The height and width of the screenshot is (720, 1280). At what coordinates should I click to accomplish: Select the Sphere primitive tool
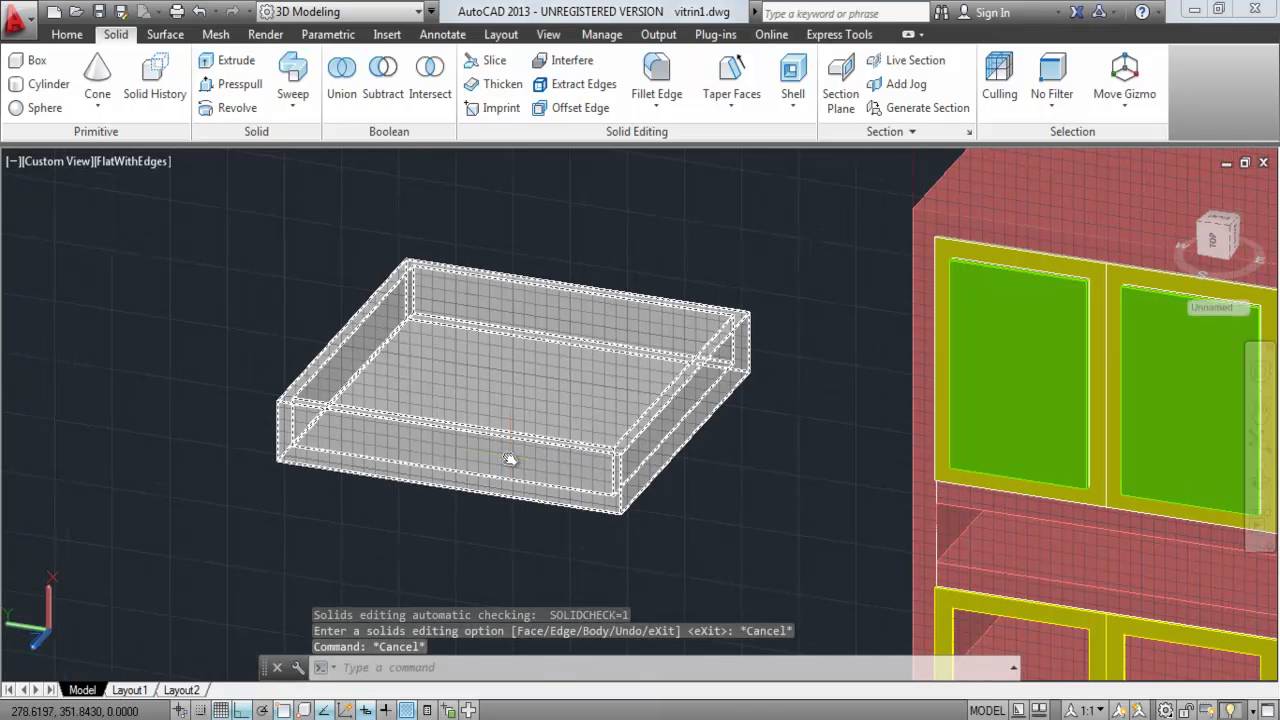[35, 108]
